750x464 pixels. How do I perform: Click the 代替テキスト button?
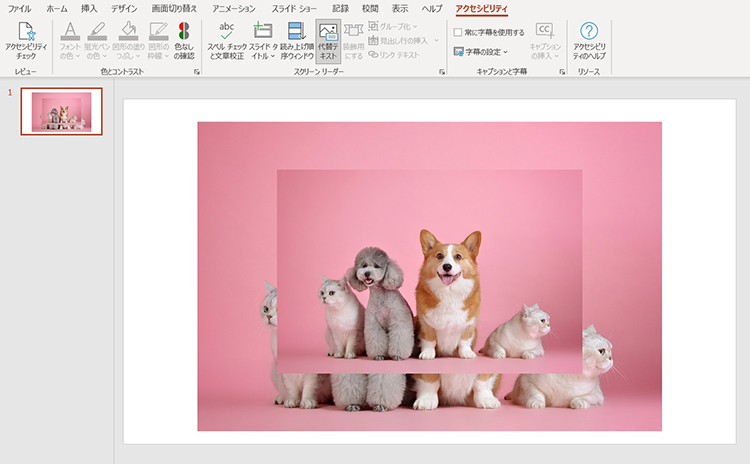click(x=327, y=40)
